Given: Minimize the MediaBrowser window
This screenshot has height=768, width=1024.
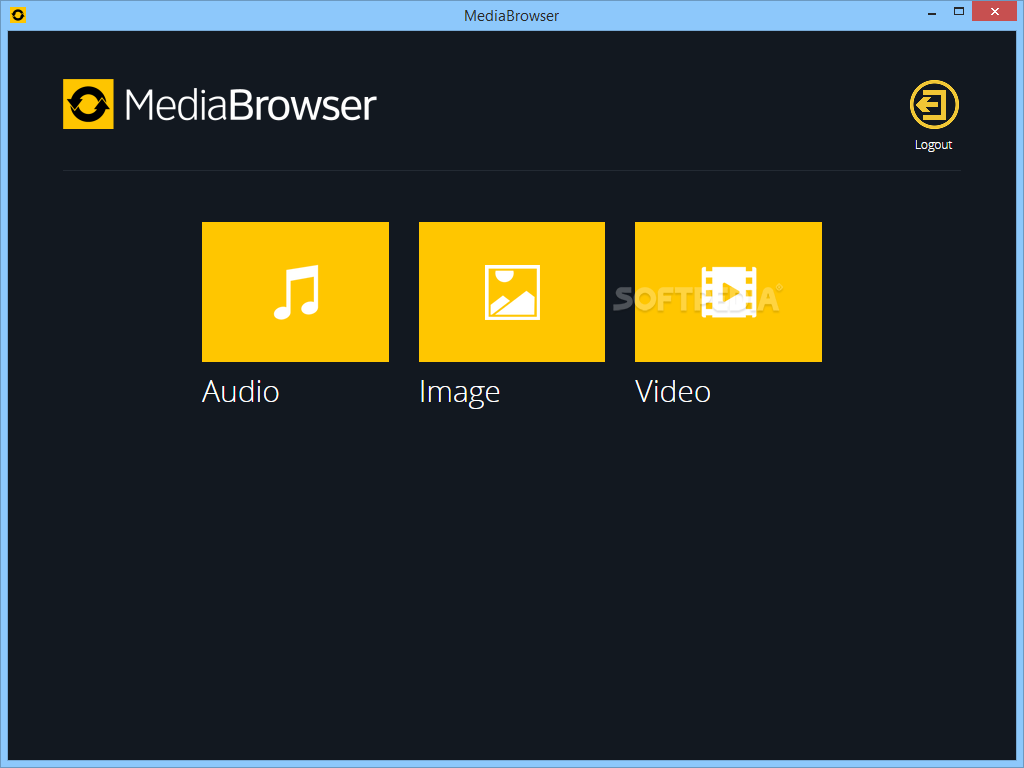Looking at the screenshot, I should click(932, 12).
